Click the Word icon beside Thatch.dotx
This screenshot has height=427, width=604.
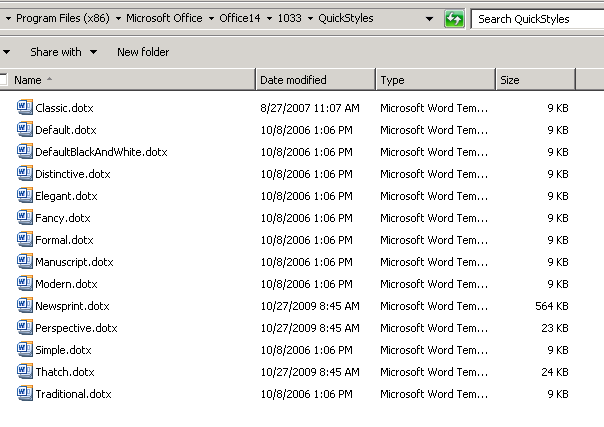pos(25,370)
